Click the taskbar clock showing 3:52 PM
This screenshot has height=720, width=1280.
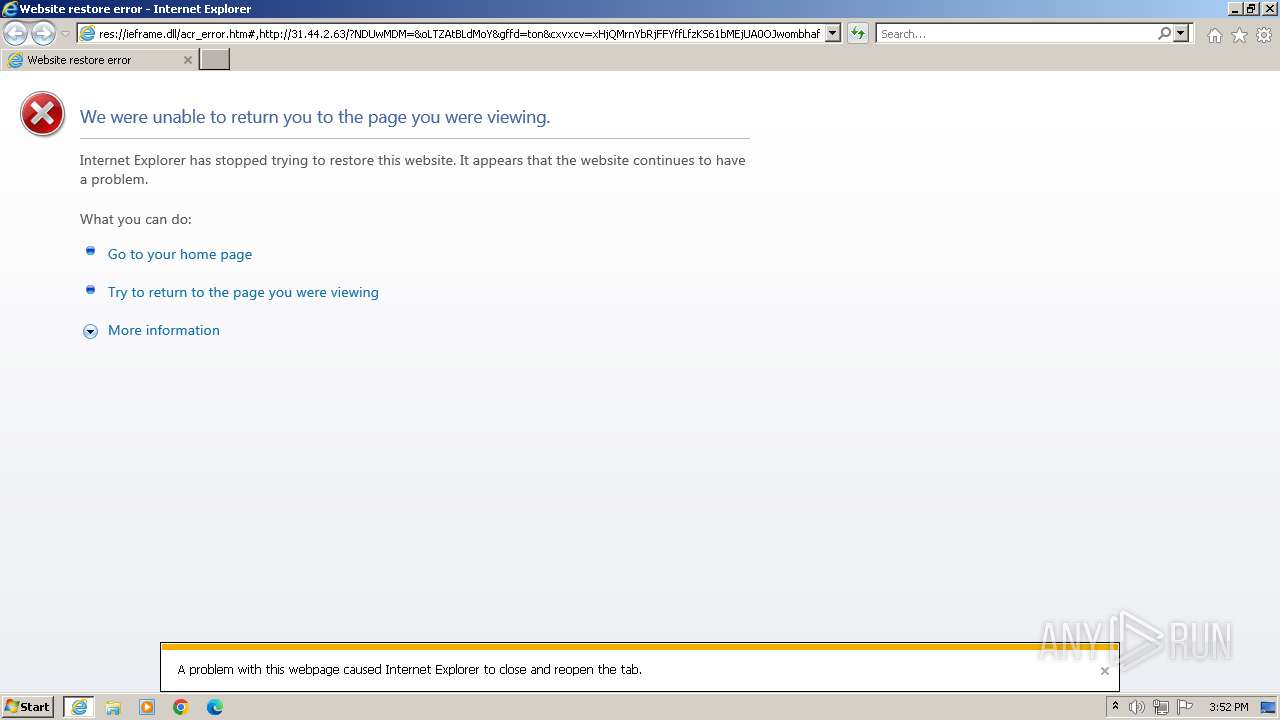1228,707
